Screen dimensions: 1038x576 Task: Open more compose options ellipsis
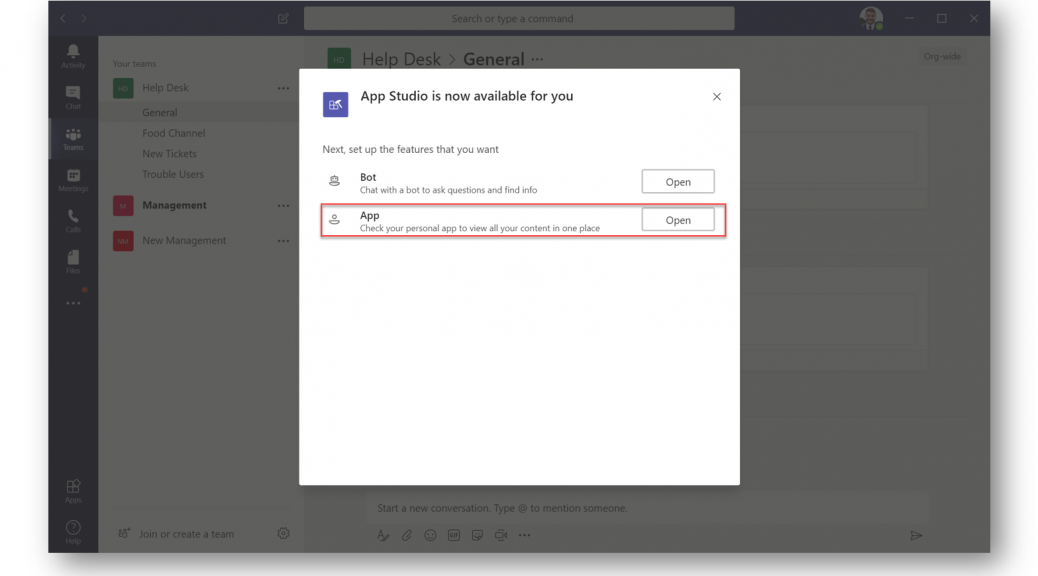pos(524,535)
